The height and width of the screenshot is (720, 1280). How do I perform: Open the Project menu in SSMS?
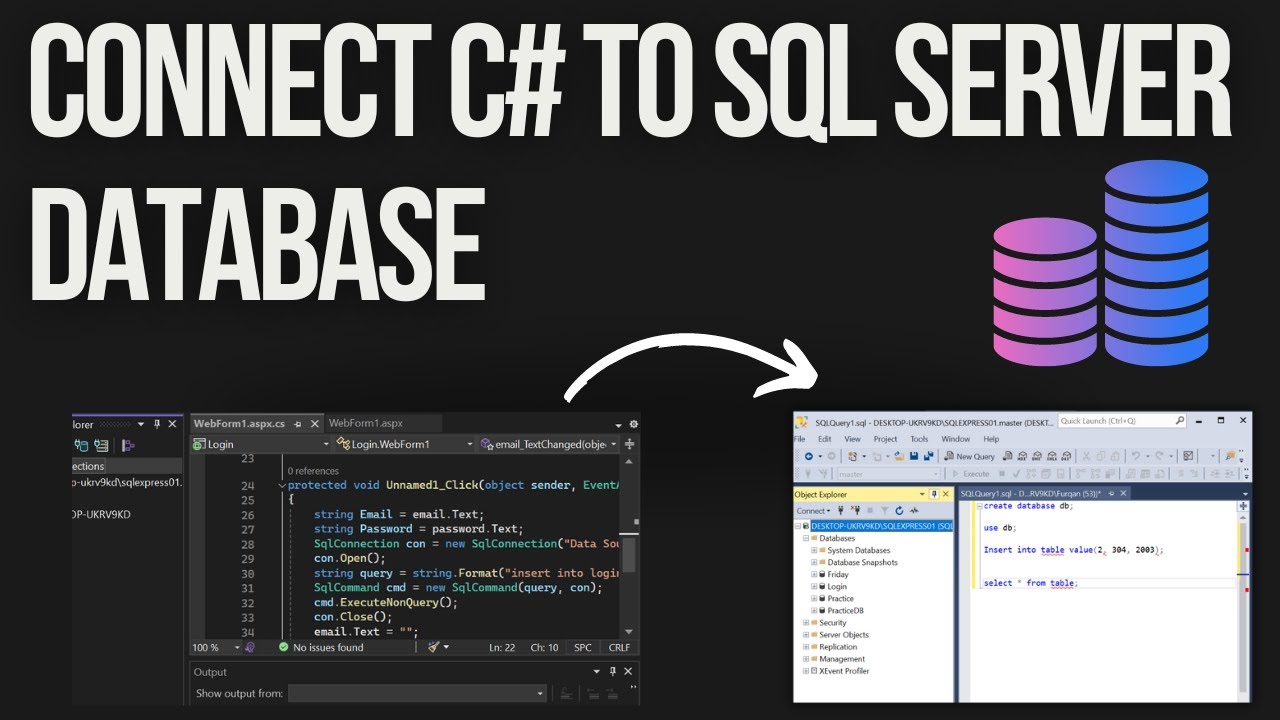pyautogui.click(x=885, y=439)
